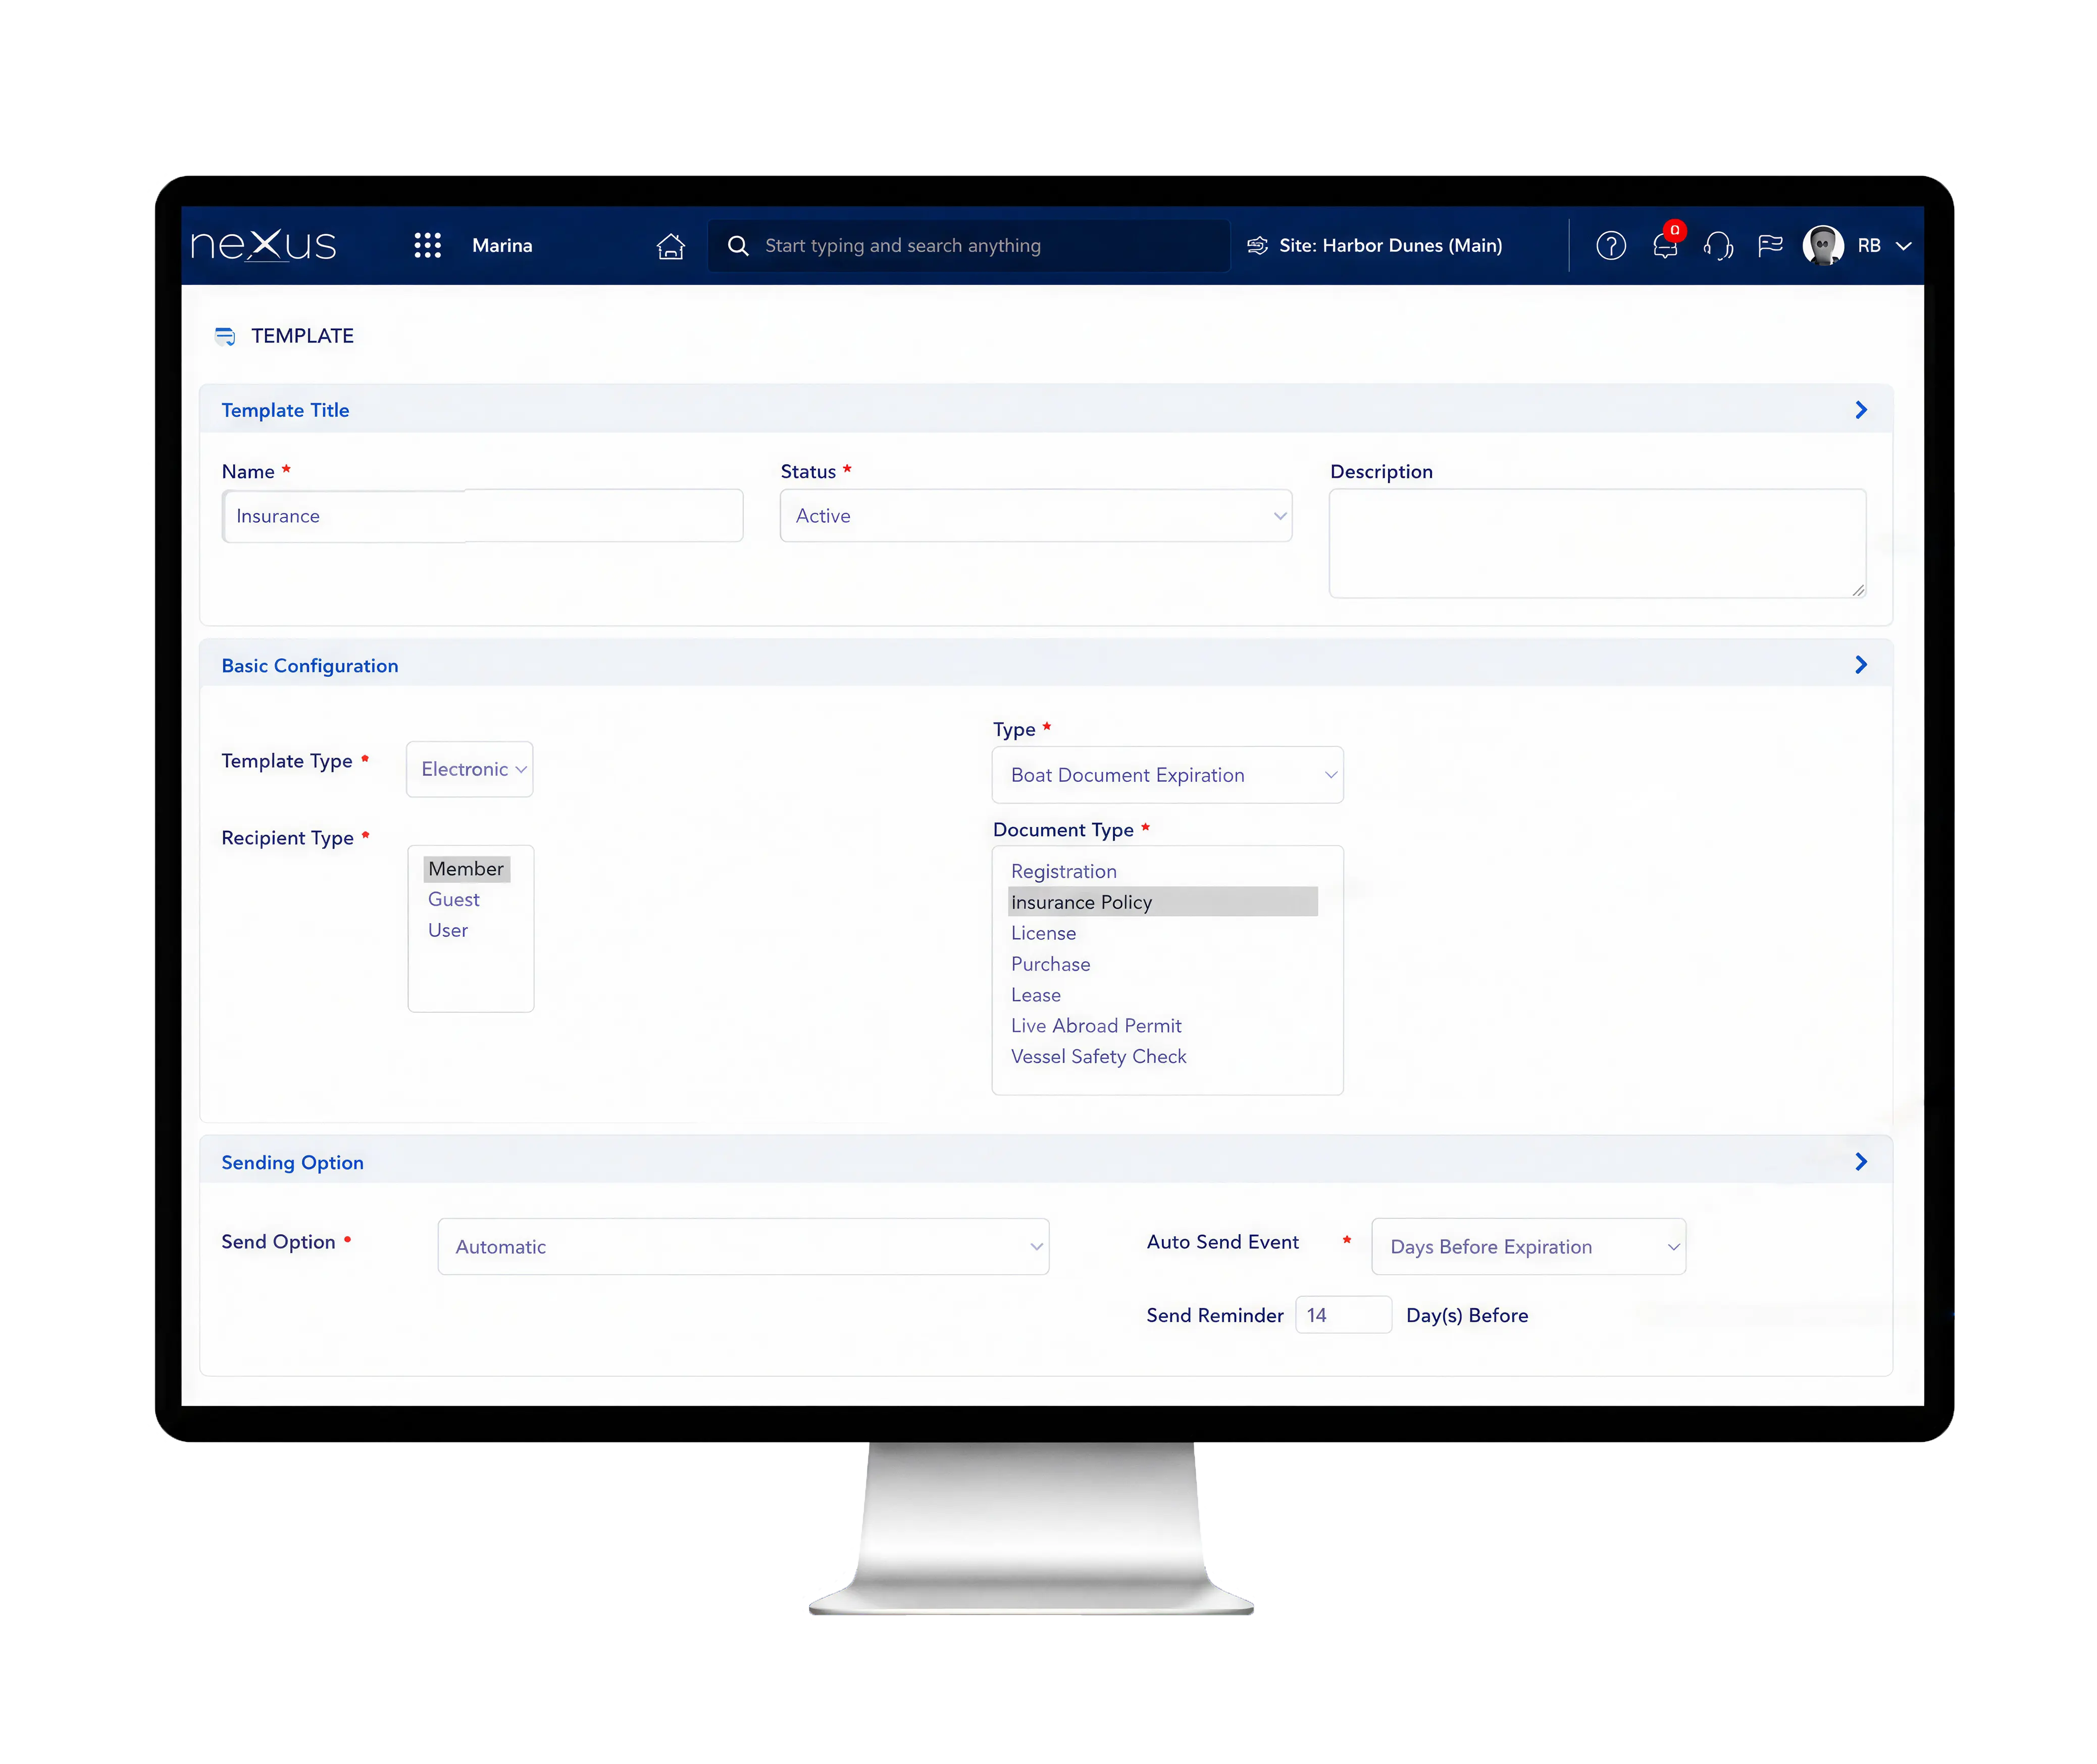Open the user avatar photo
2097x1764 pixels.
[1822, 245]
